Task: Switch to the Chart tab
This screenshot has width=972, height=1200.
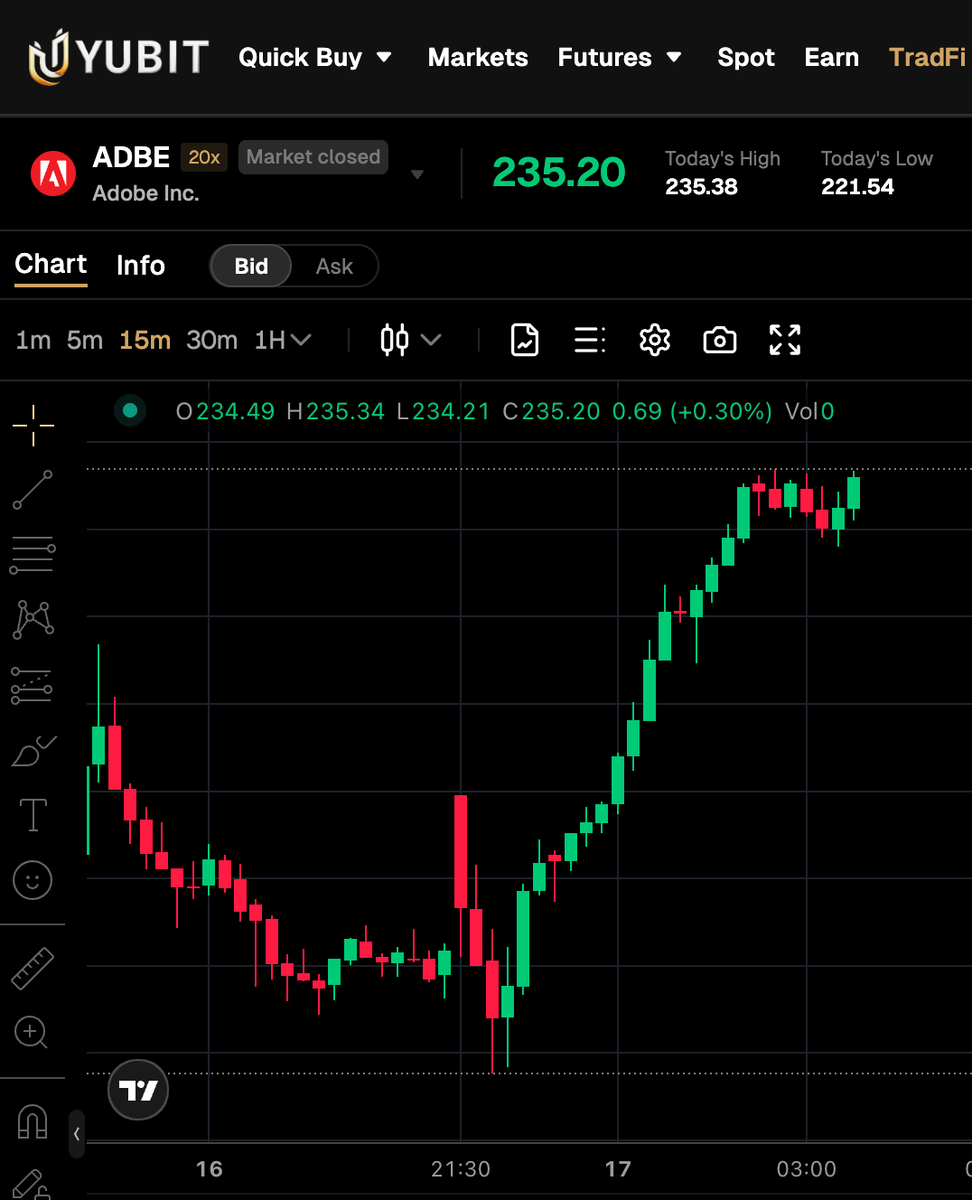Action: (x=51, y=264)
